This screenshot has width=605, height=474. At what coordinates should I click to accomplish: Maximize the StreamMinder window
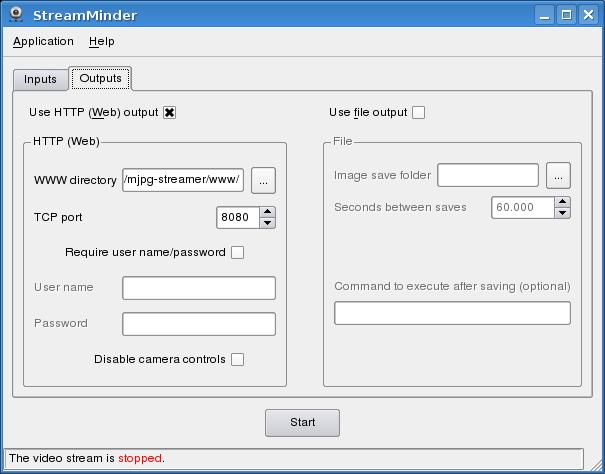pos(566,15)
